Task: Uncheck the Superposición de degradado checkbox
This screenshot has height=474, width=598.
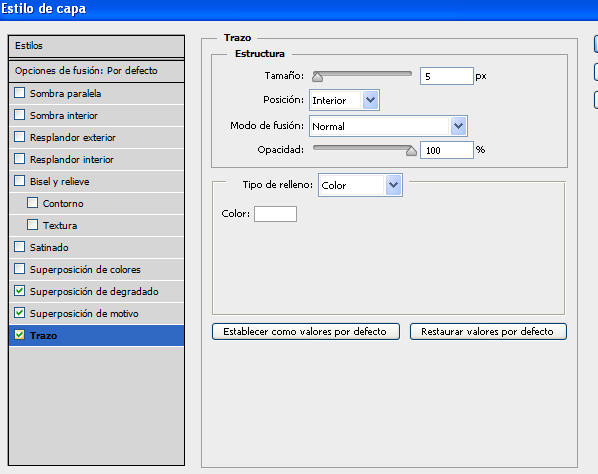Action: pyautogui.click(x=19, y=291)
